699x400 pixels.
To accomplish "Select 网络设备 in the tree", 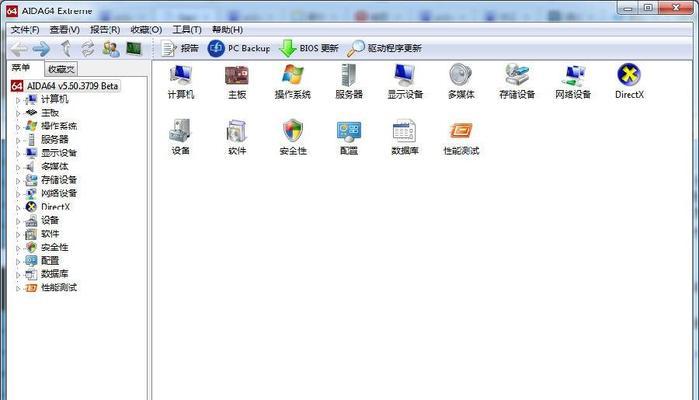I will tap(59, 193).
